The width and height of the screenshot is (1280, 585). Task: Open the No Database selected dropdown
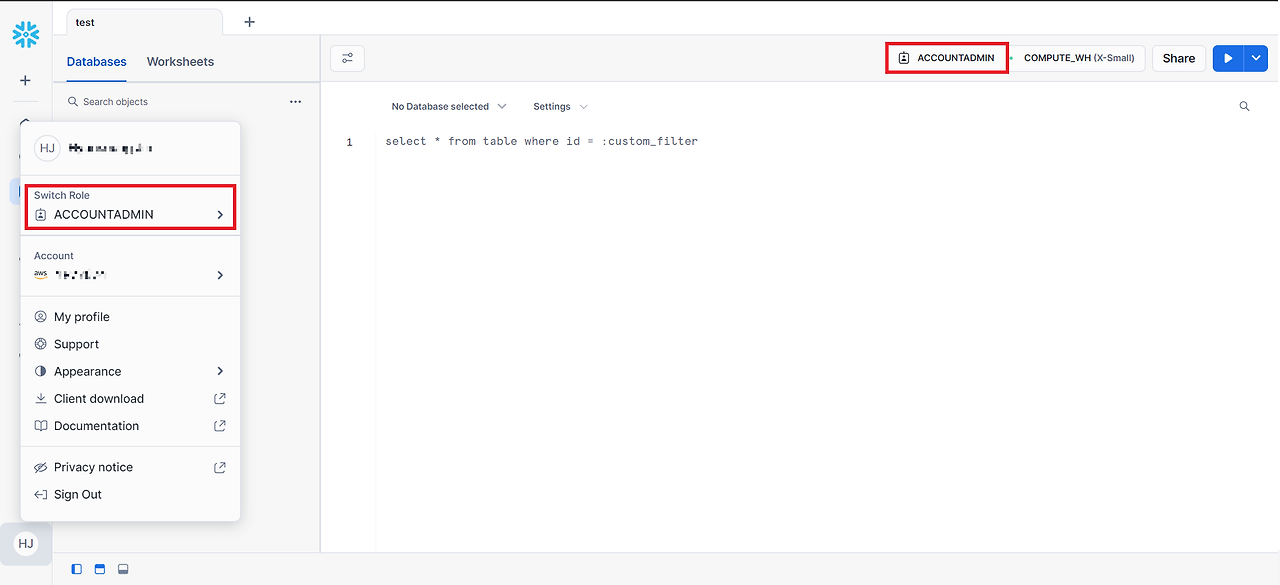[x=449, y=106]
